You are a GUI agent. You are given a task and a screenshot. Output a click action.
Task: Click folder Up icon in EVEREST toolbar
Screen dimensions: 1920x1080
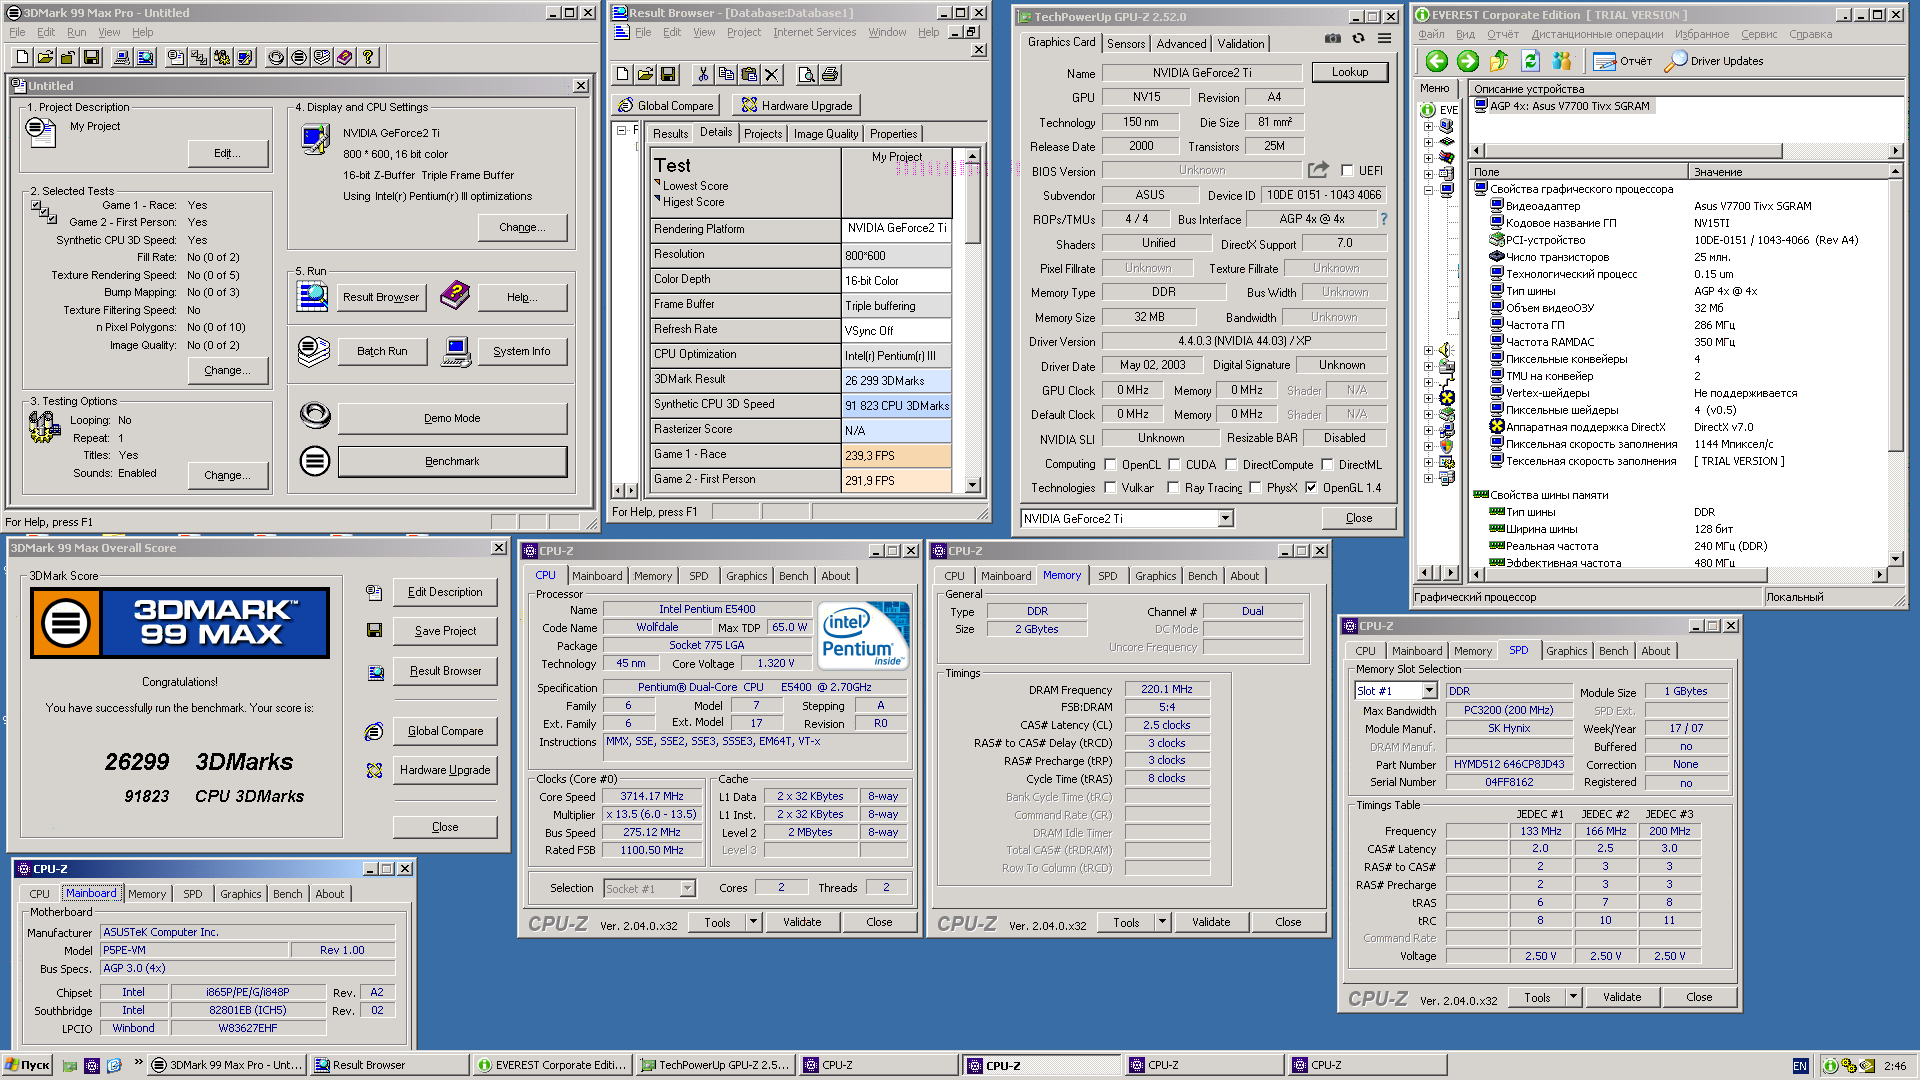click(1498, 61)
